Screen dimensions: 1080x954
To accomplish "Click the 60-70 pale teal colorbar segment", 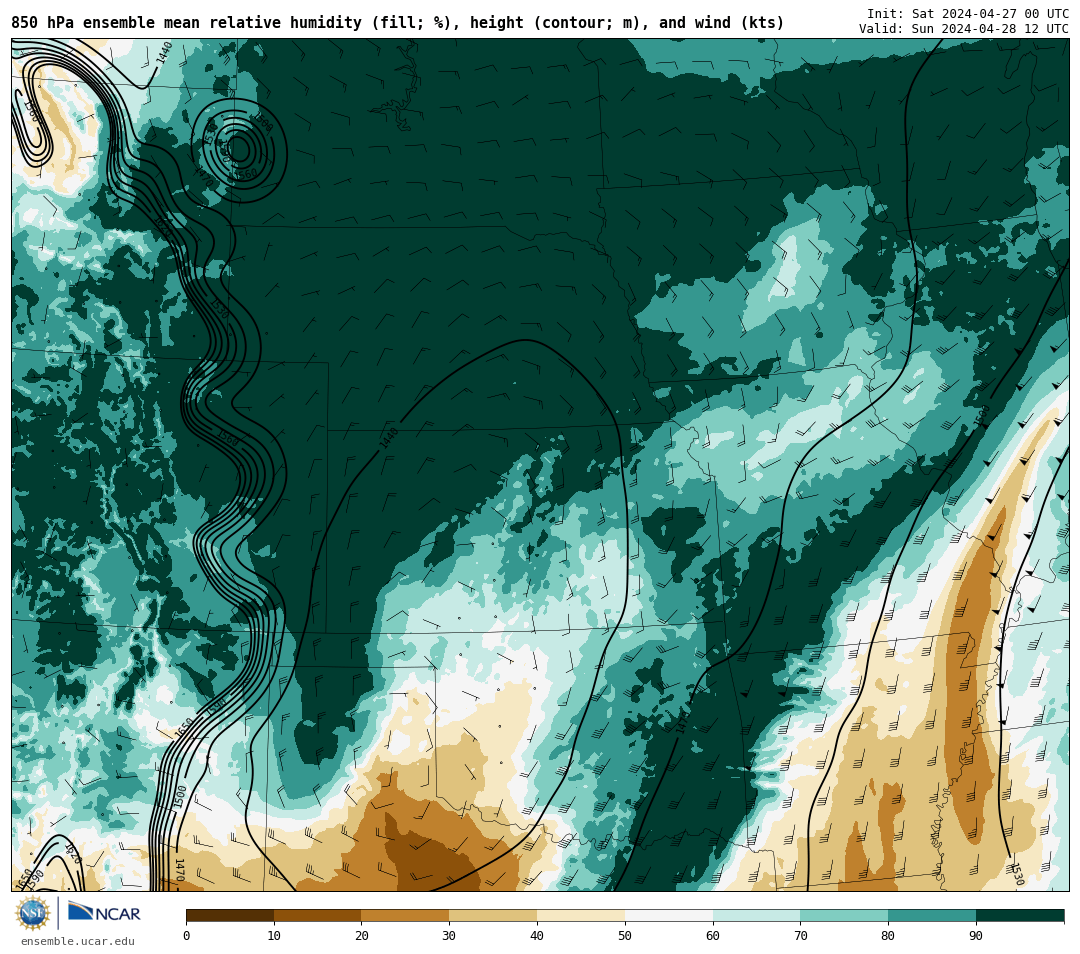I will point(756,915).
